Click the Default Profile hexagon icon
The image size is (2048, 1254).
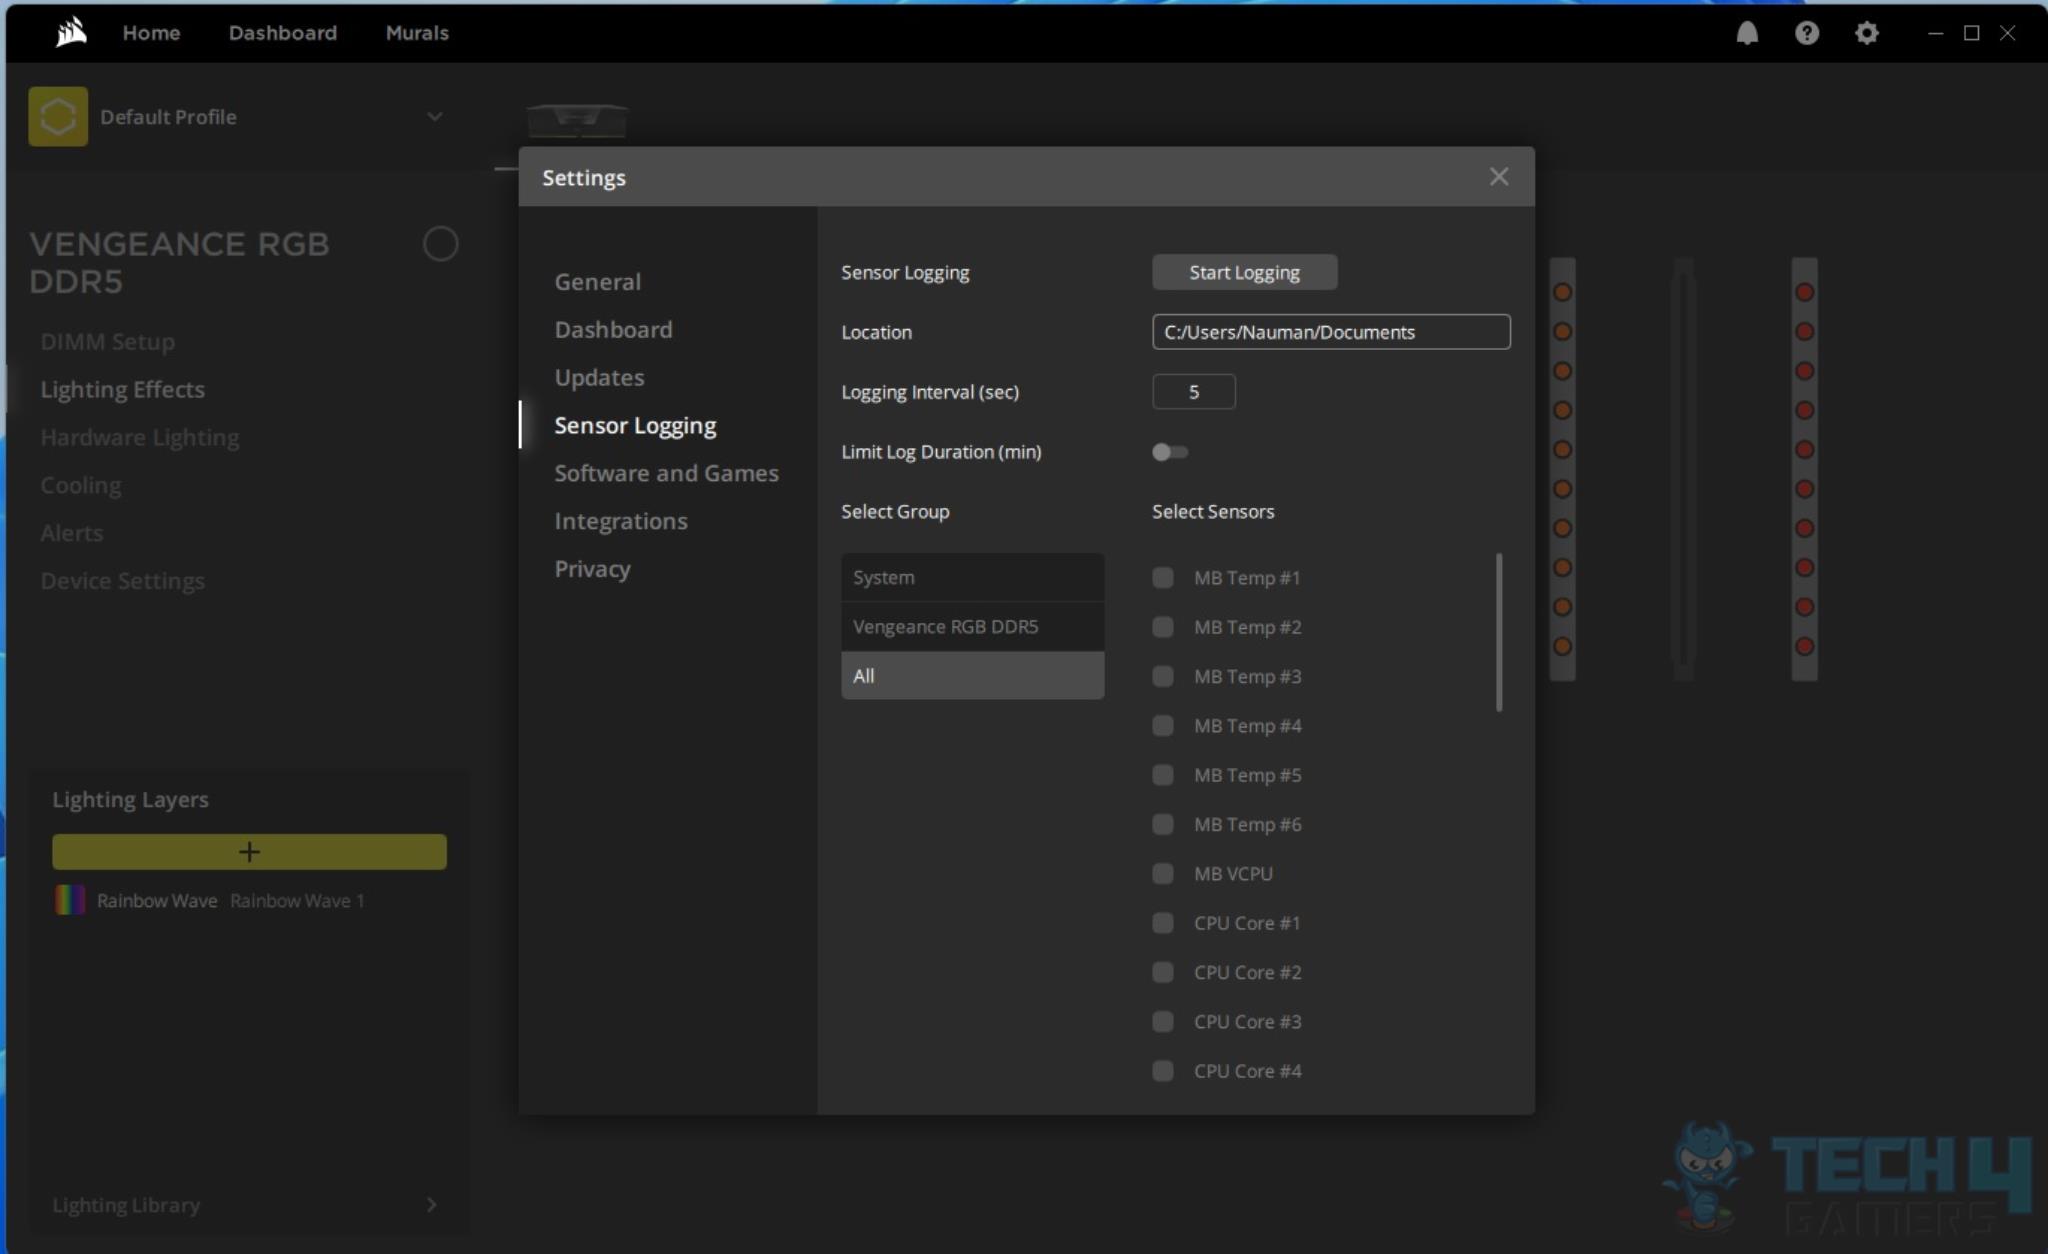pyautogui.click(x=58, y=117)
